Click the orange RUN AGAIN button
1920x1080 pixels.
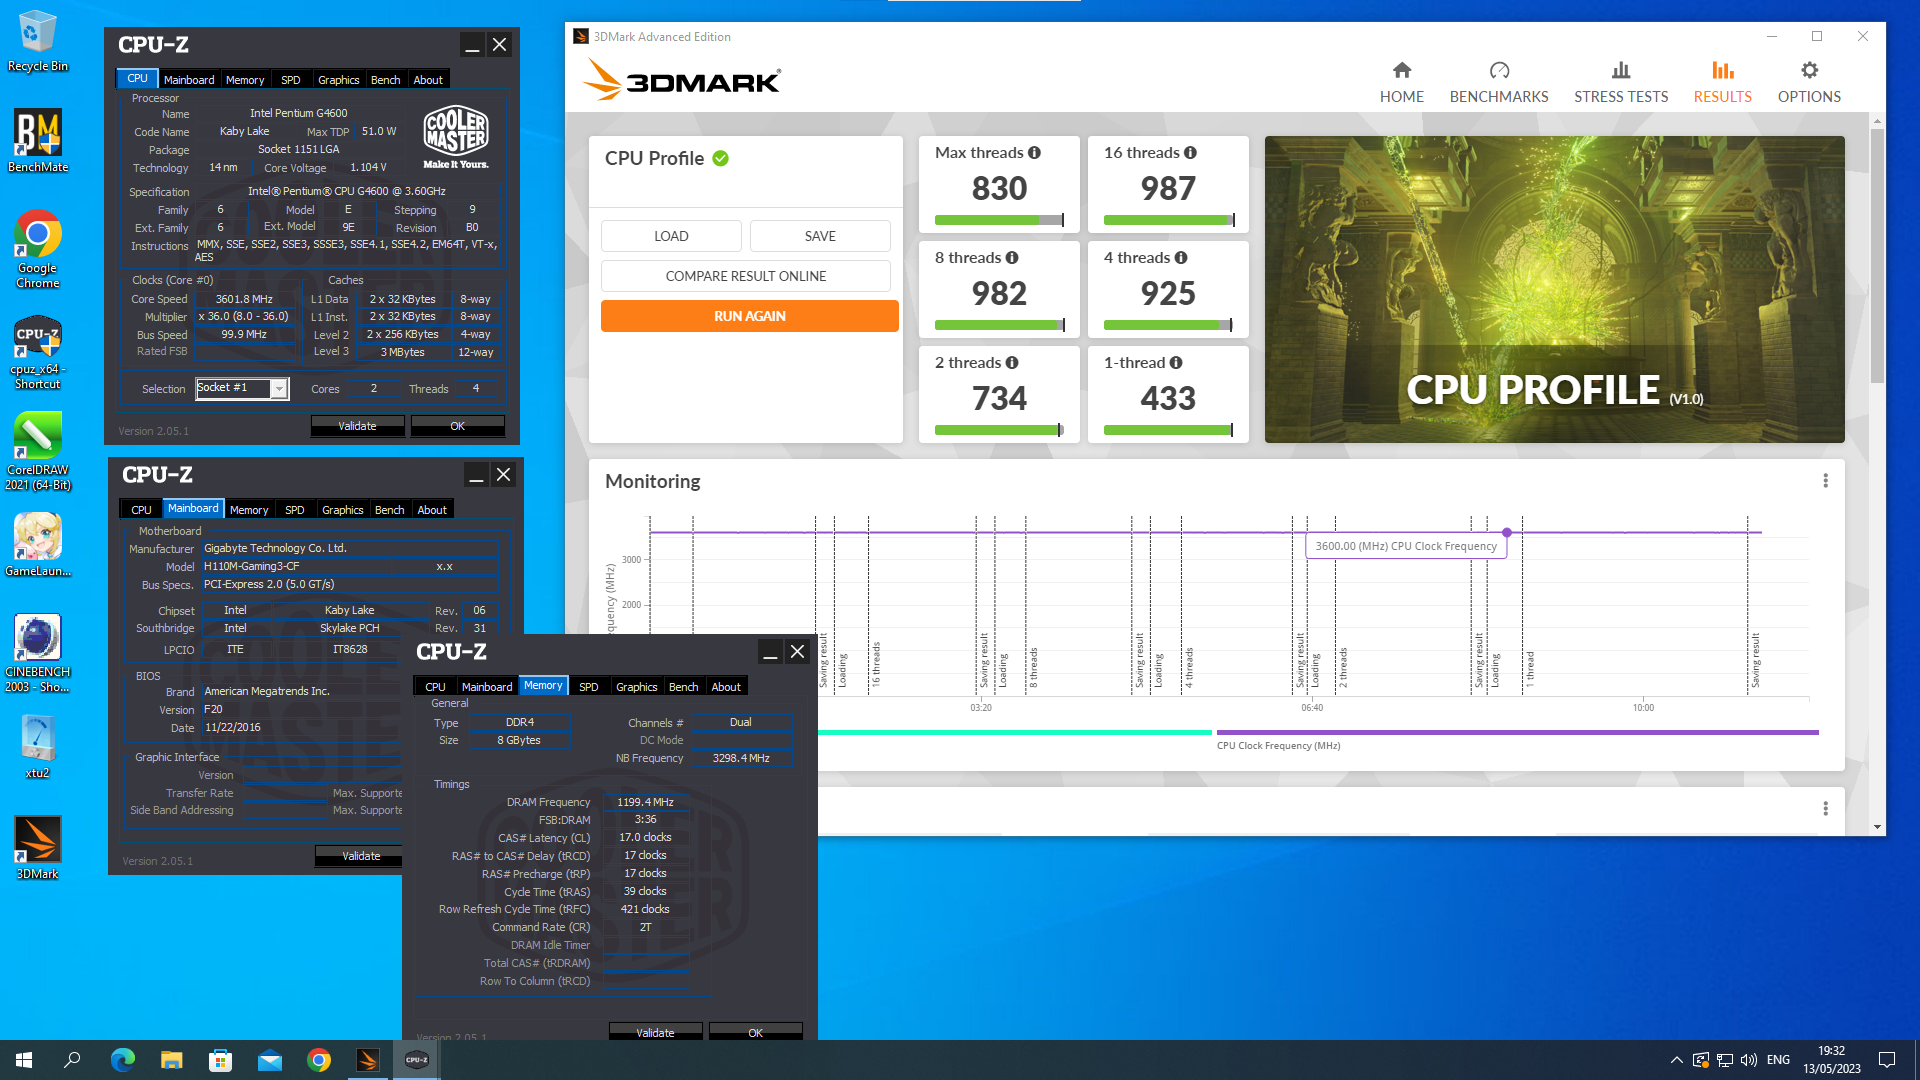pos(750,316)
